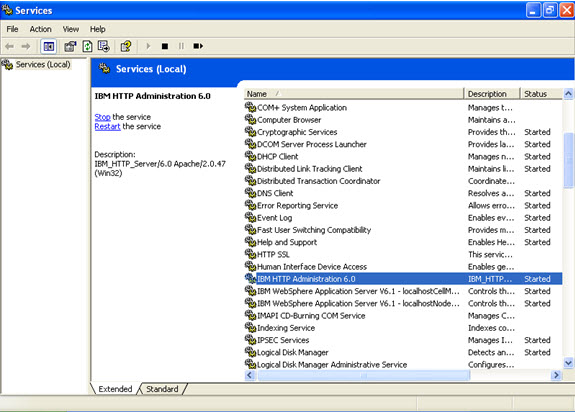Click the Services title bar gear icon
The width and height of the screenshot is (575, 412).
pos(7,10)
